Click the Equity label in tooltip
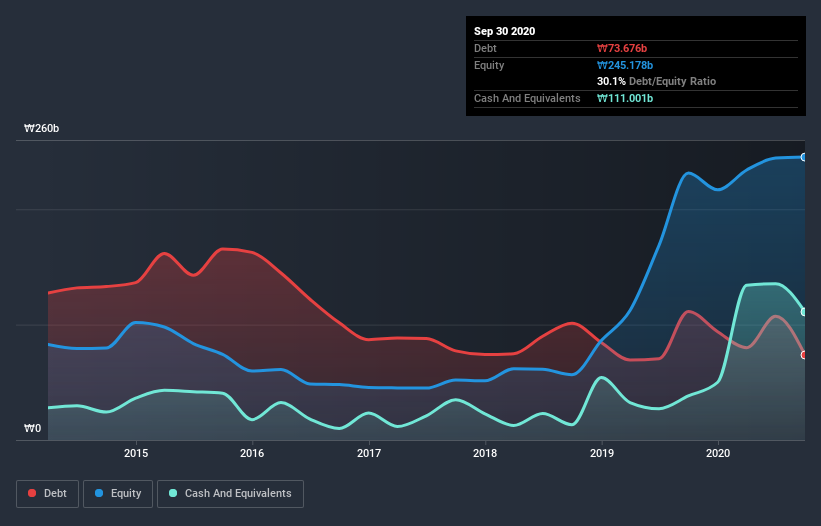 click(489, 65)
